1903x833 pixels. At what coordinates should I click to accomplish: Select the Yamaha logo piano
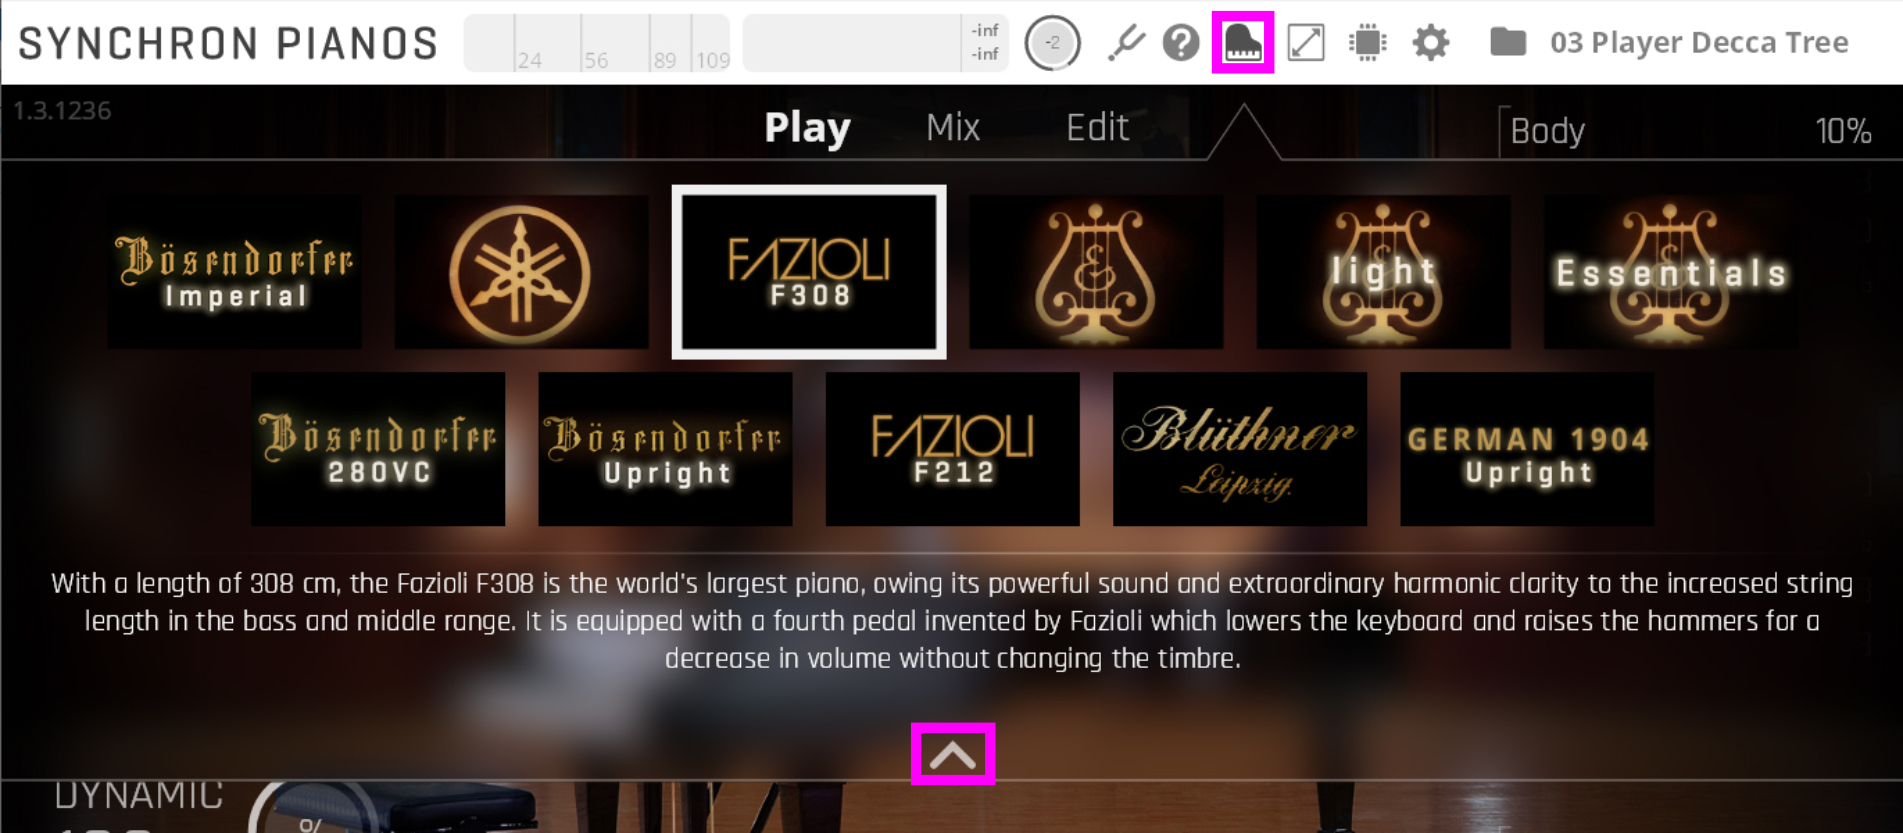click(x=521, y=272)
